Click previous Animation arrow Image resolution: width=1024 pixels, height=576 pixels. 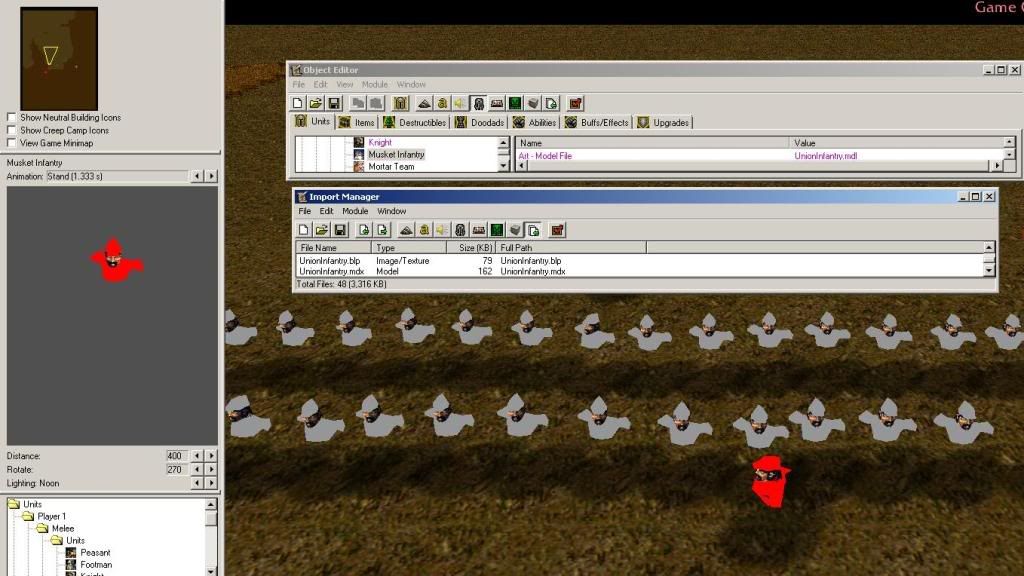click(x=197, y=176)
